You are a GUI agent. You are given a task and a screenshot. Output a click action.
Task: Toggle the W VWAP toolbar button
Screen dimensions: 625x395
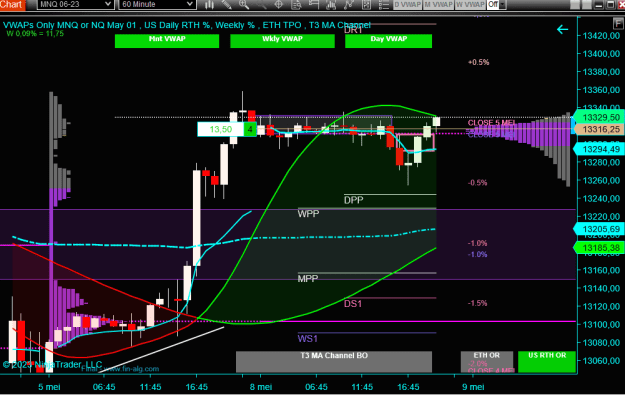click(x=470, y=4)
